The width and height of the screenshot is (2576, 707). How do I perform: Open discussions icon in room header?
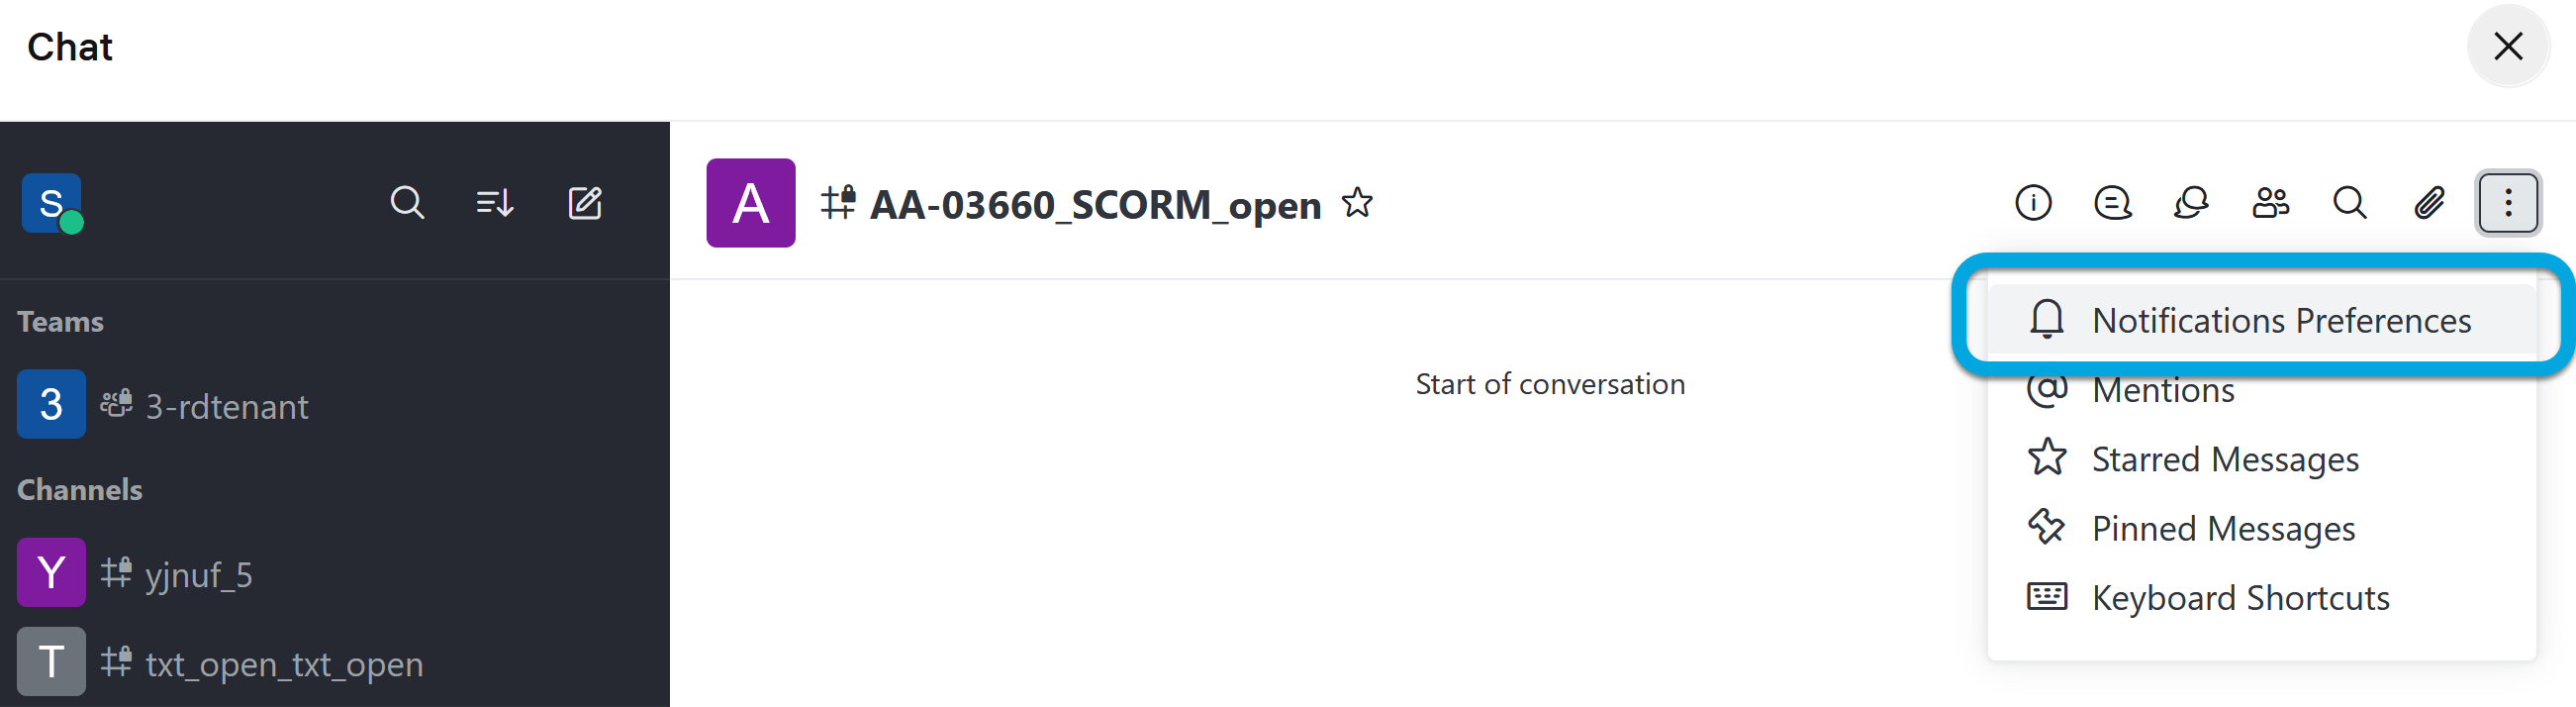2112,203
